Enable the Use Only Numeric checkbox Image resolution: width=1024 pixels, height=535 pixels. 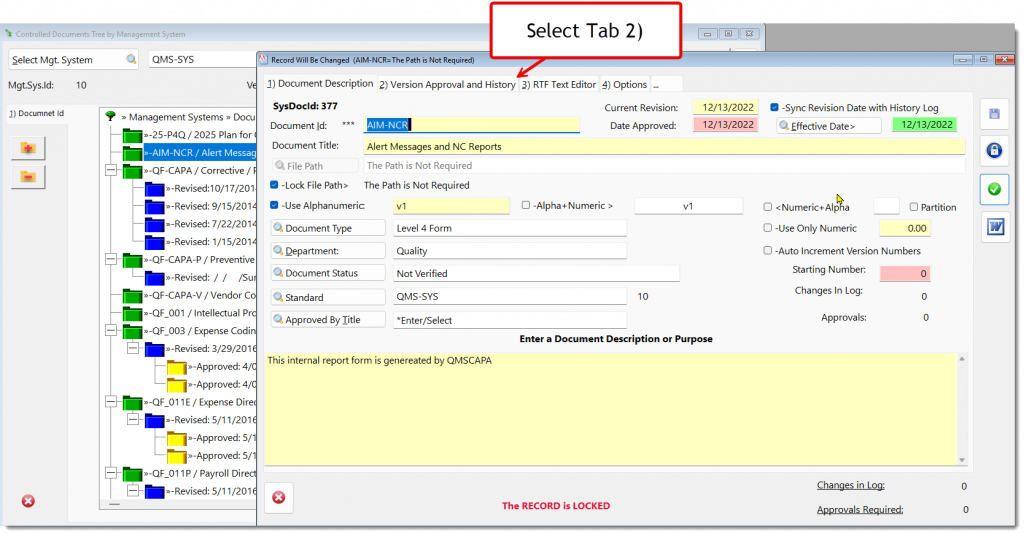pos(768,228)
